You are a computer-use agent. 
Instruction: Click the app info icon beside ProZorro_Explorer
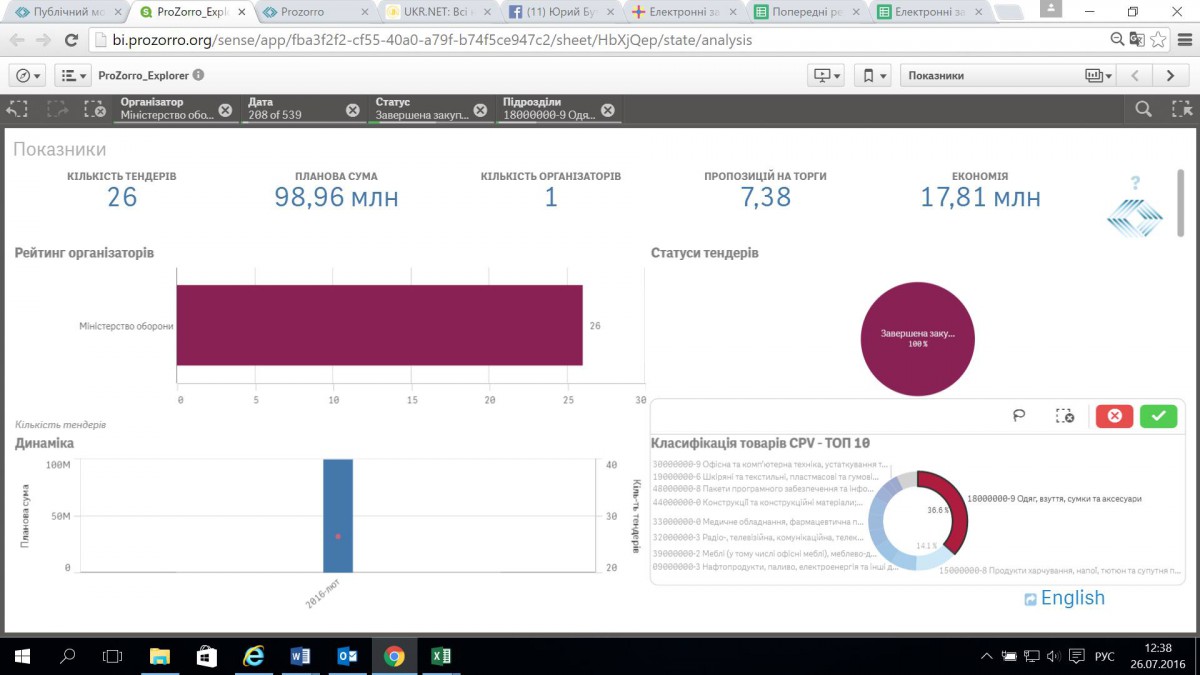[x=198, y=75]
